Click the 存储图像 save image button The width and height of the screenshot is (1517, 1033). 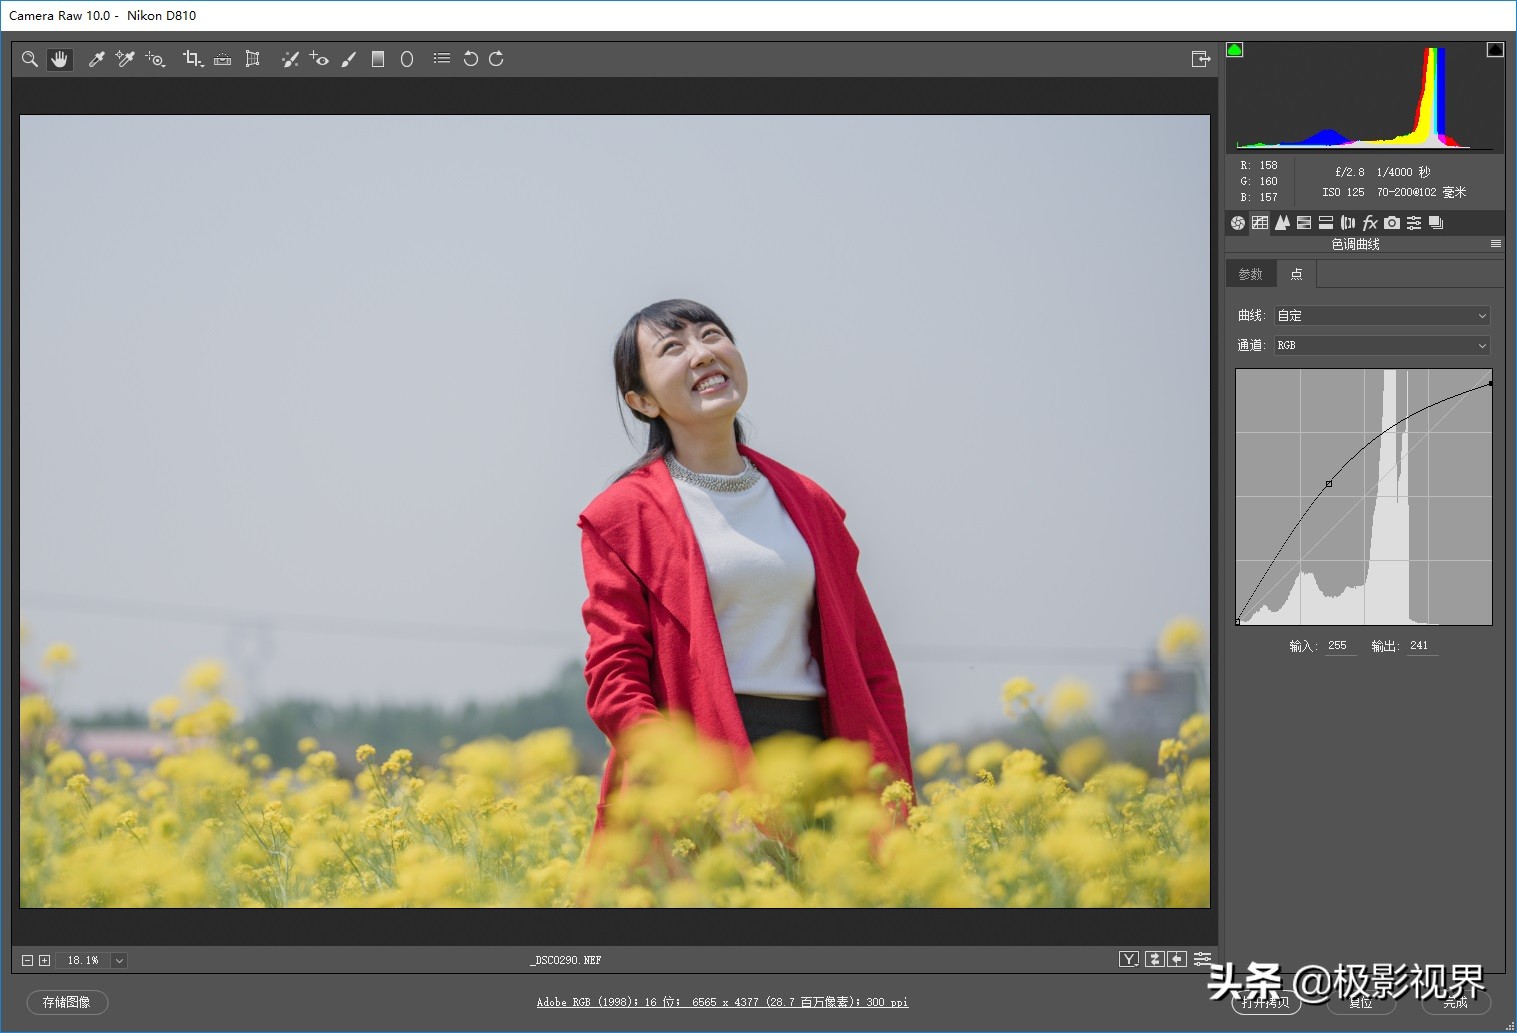(67, 1002)
